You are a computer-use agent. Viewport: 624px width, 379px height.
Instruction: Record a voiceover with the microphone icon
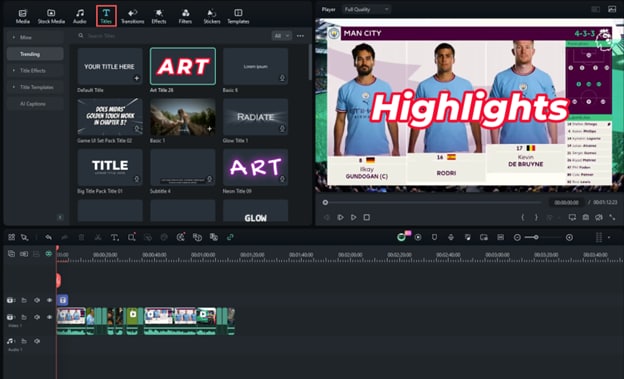(451, 237)
